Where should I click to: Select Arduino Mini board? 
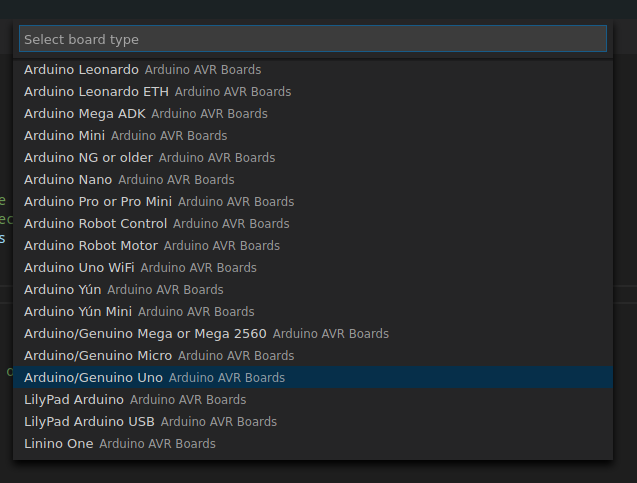313,135
